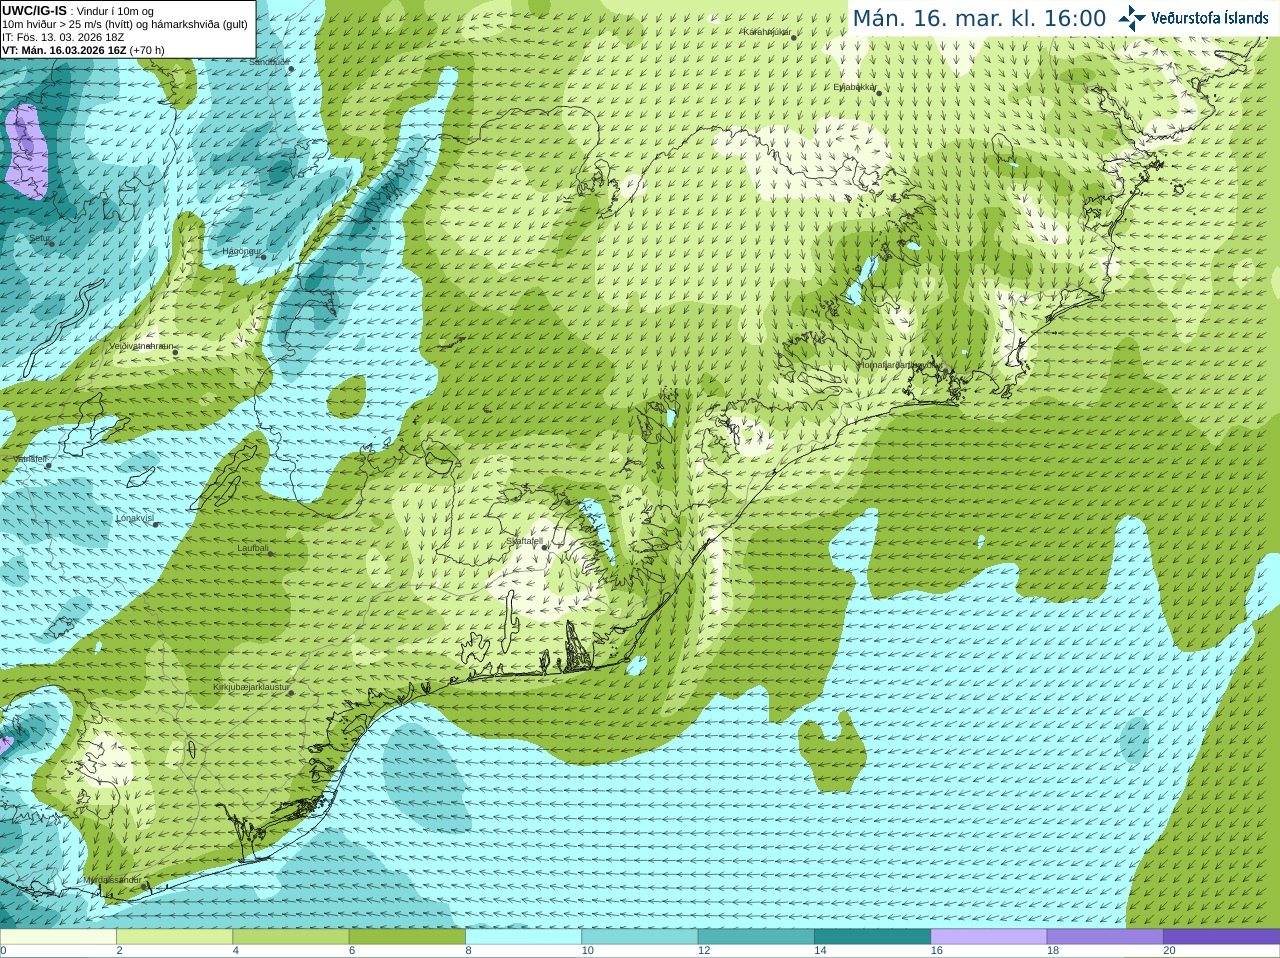Image resolution: width=1280 pixels, height=958 pixels.
Task: Click the '10m hviður > 25 m/s' description line
Action: (125, 24)
